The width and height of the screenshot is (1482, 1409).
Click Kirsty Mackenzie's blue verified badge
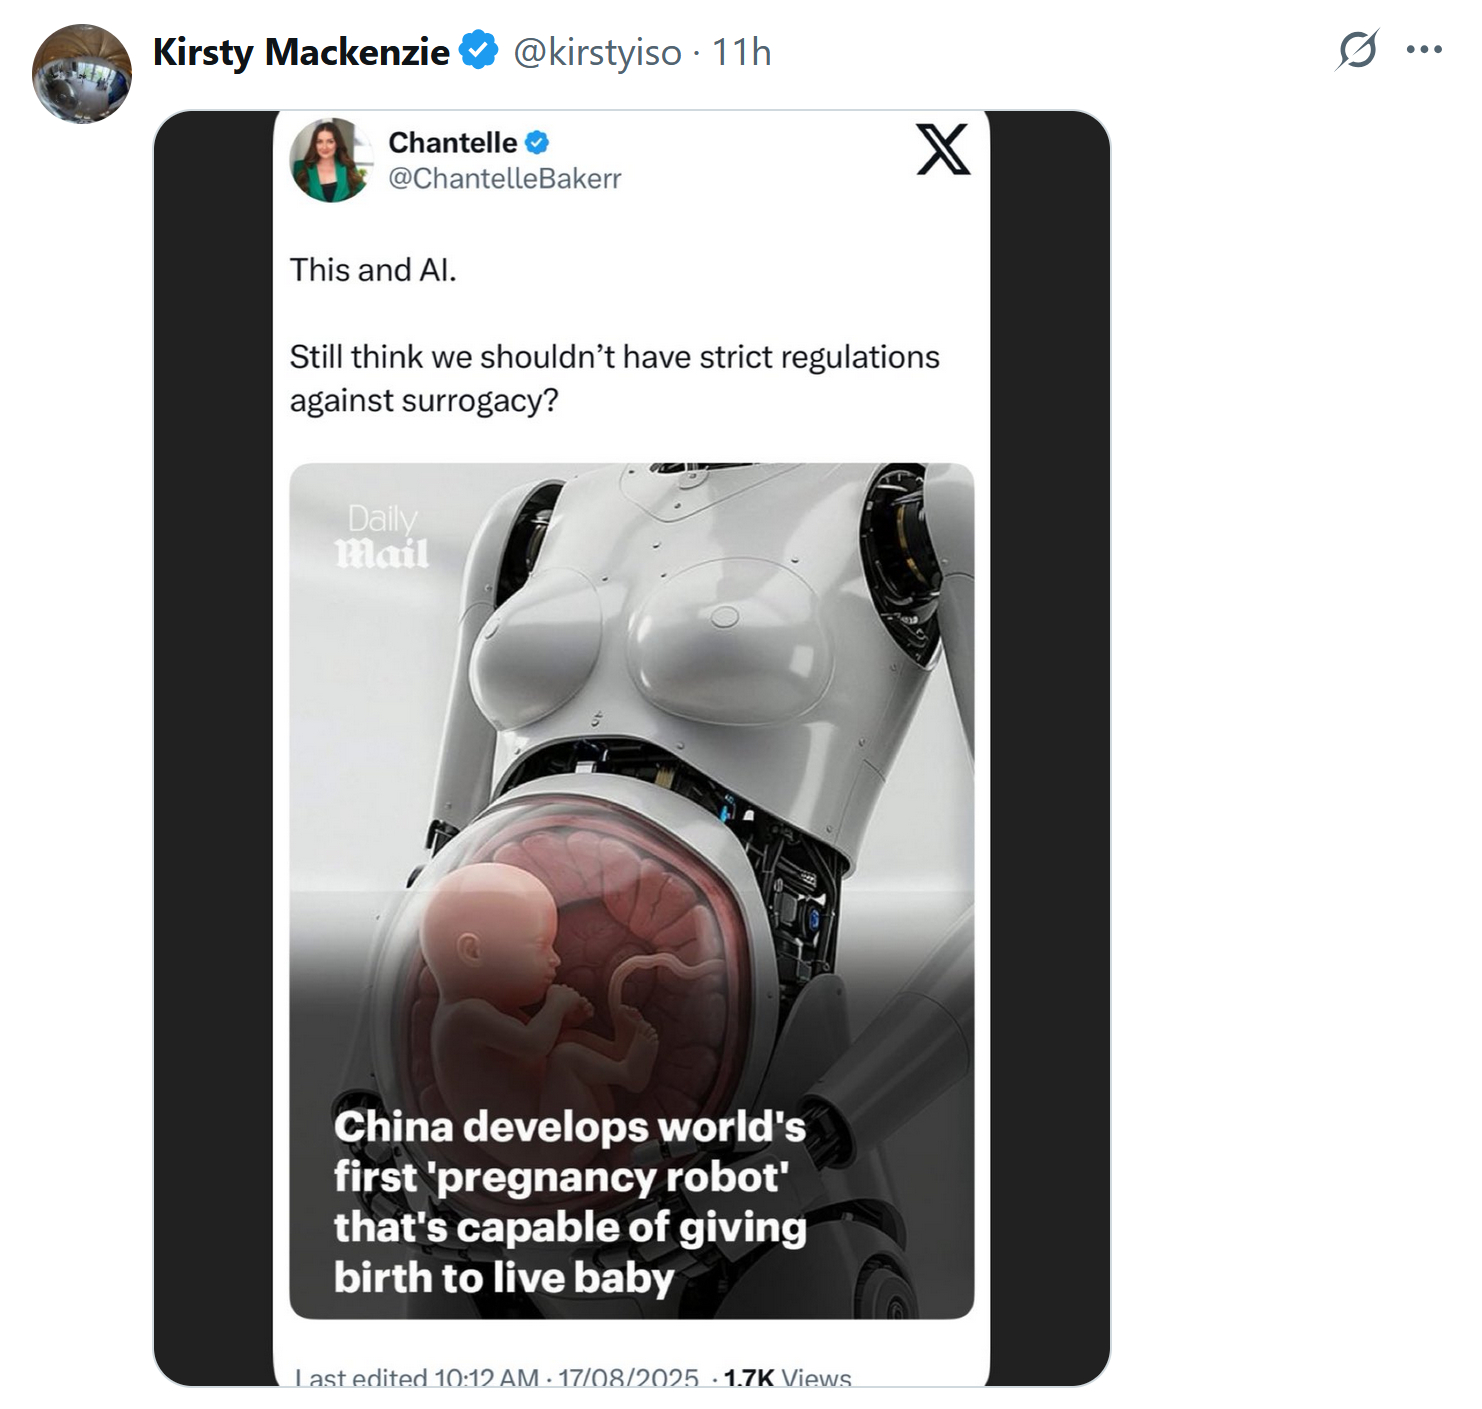[479, 51]
